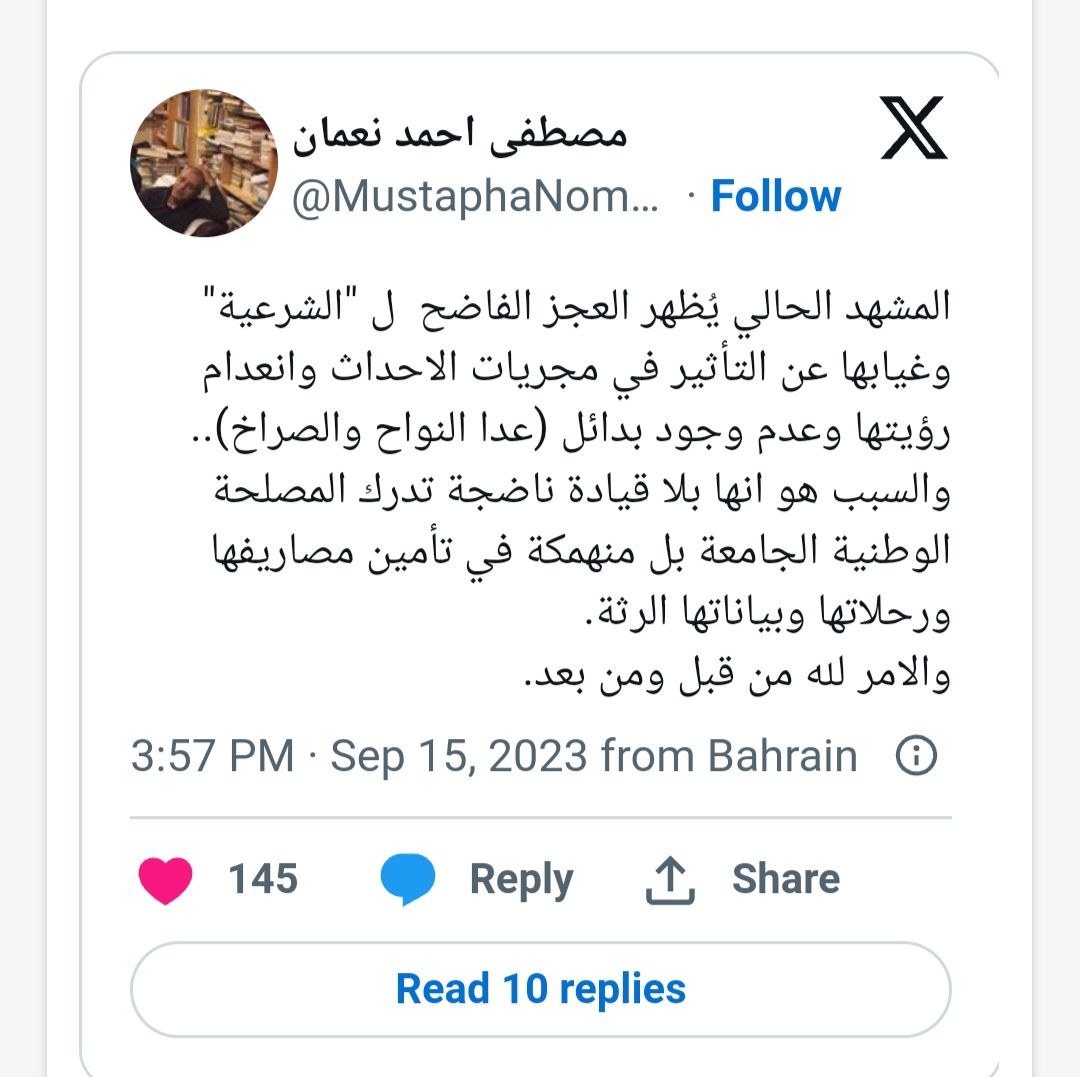Click the Share text label
The width and height of the screenshot is (1080, 1077).
[x=786, y=879]
